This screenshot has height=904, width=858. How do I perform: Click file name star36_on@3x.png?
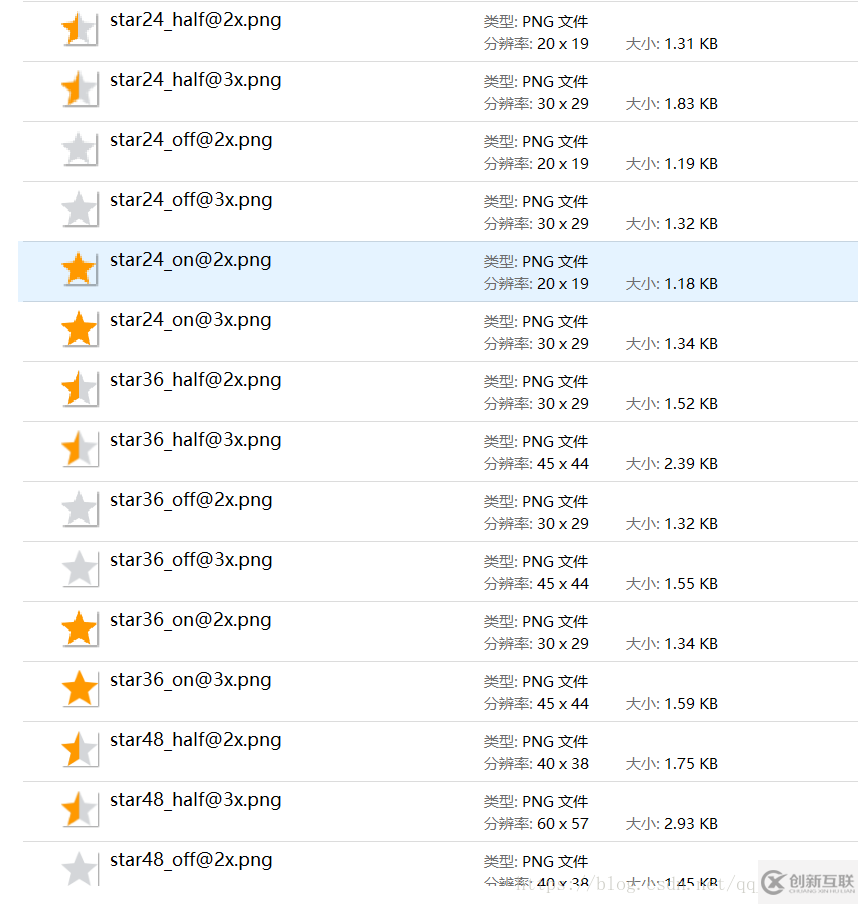pos(190,680)
